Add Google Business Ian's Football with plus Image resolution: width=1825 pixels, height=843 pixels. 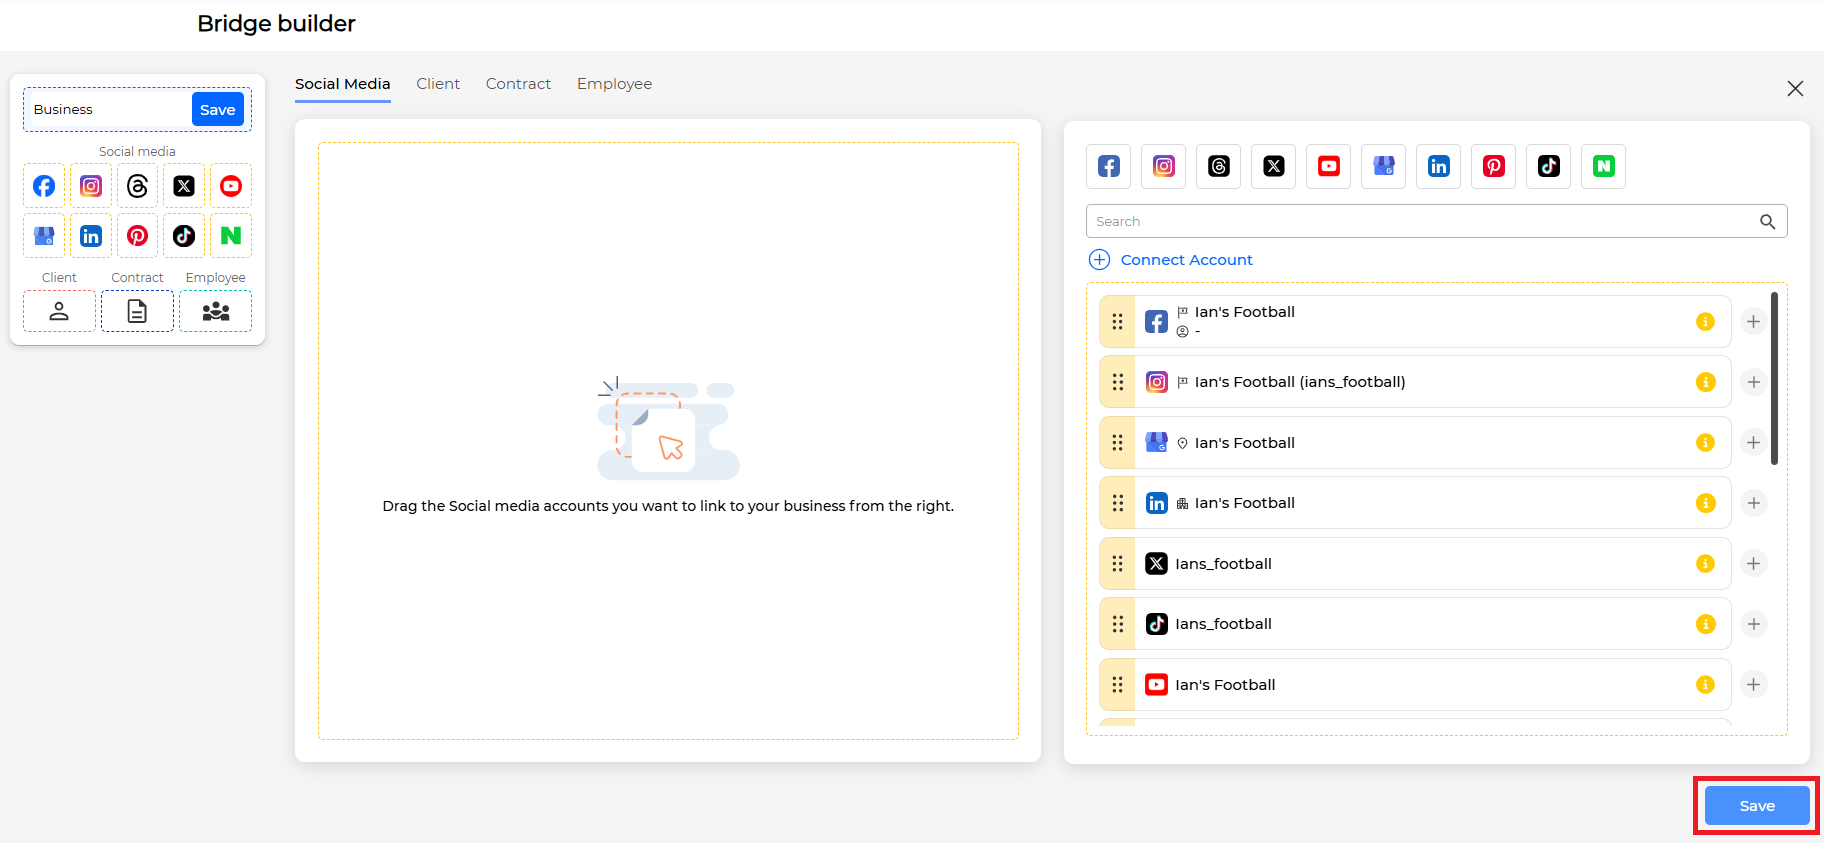[1753, 443]
